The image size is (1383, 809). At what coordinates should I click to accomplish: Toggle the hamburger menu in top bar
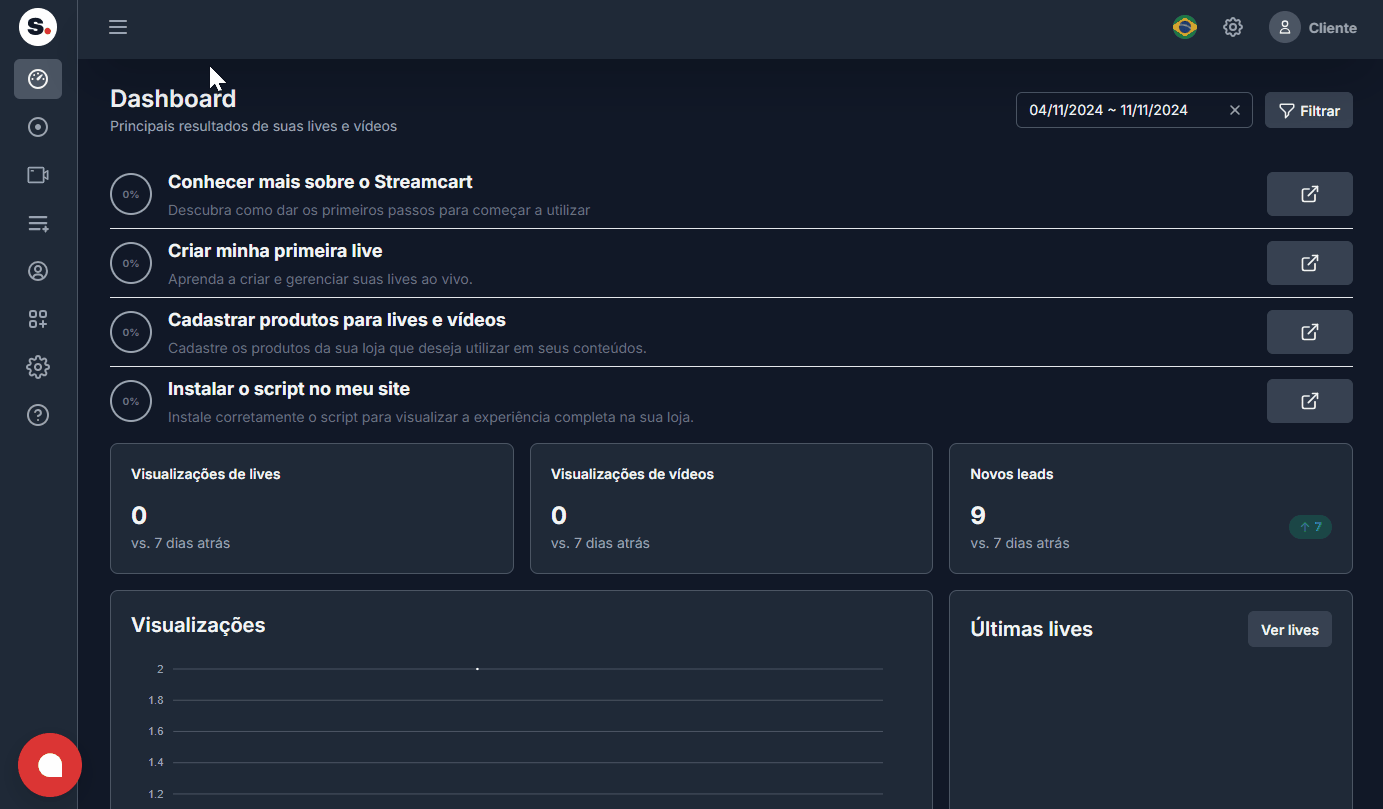point(118,27)
